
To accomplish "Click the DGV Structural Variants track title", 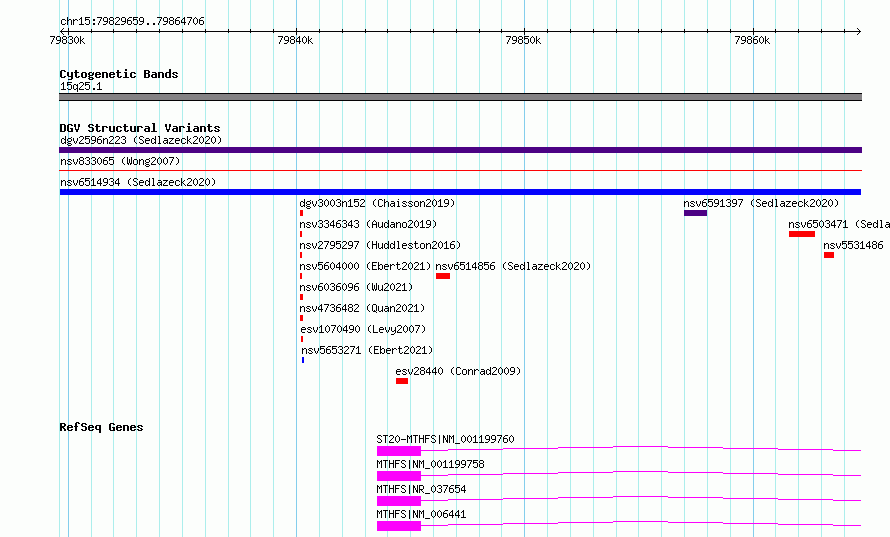I will (x=140, y=128).
